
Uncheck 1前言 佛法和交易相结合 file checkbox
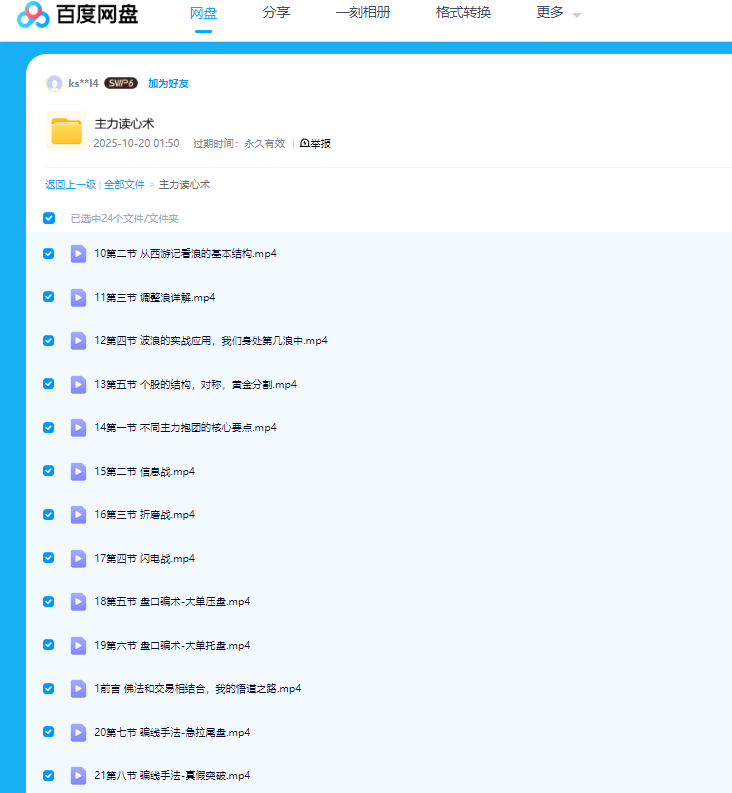49,688
